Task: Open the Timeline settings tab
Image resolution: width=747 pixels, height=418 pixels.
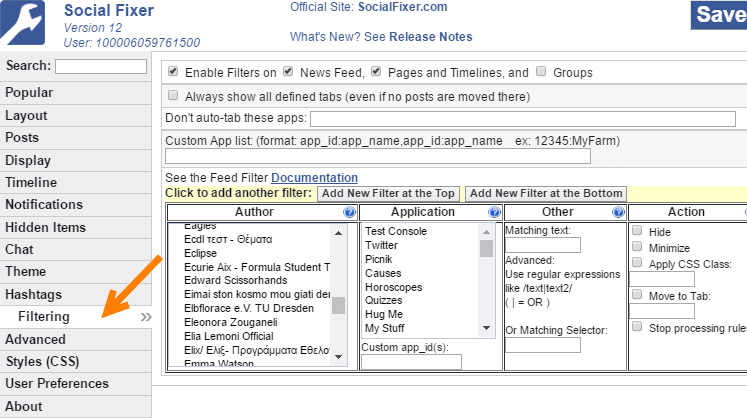Action: coord(75,183)
